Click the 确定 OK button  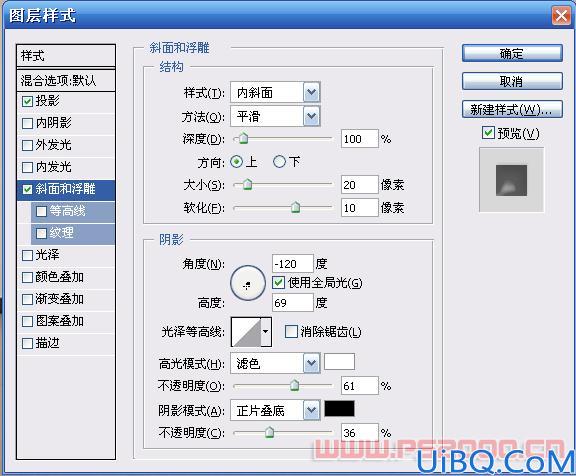[x=512, y=54]
